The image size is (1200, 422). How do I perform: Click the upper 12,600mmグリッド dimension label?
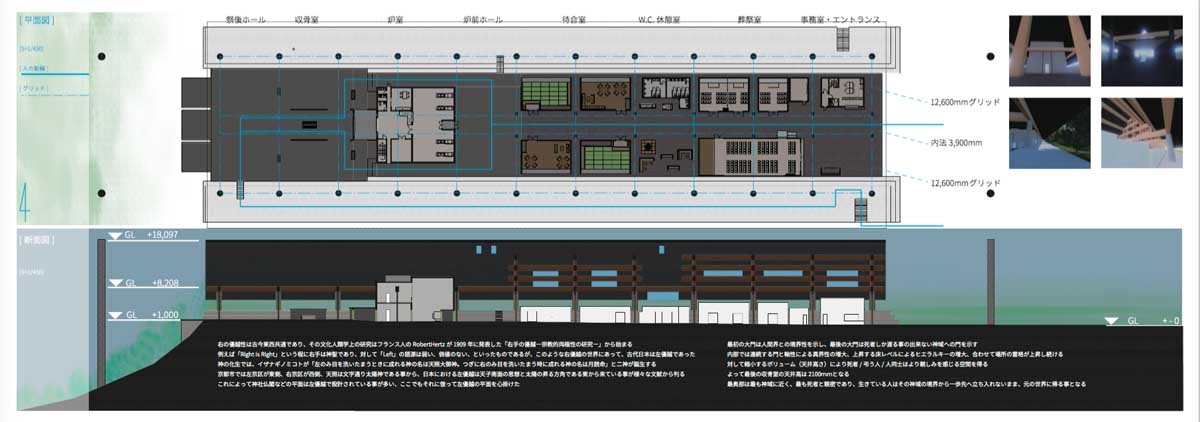click(x=965, y=102)
